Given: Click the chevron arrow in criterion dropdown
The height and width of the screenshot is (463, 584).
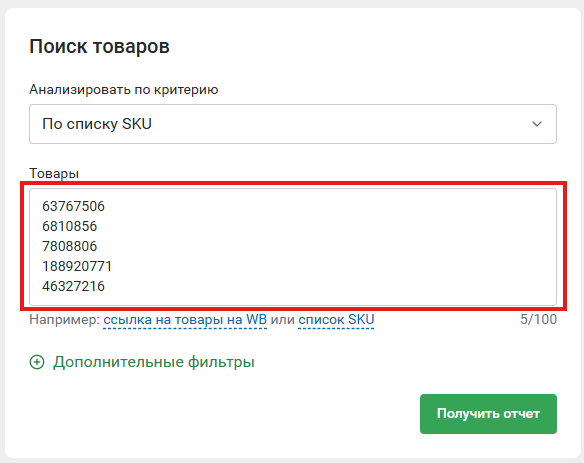Looking at the screenshot, I should 537,124.
